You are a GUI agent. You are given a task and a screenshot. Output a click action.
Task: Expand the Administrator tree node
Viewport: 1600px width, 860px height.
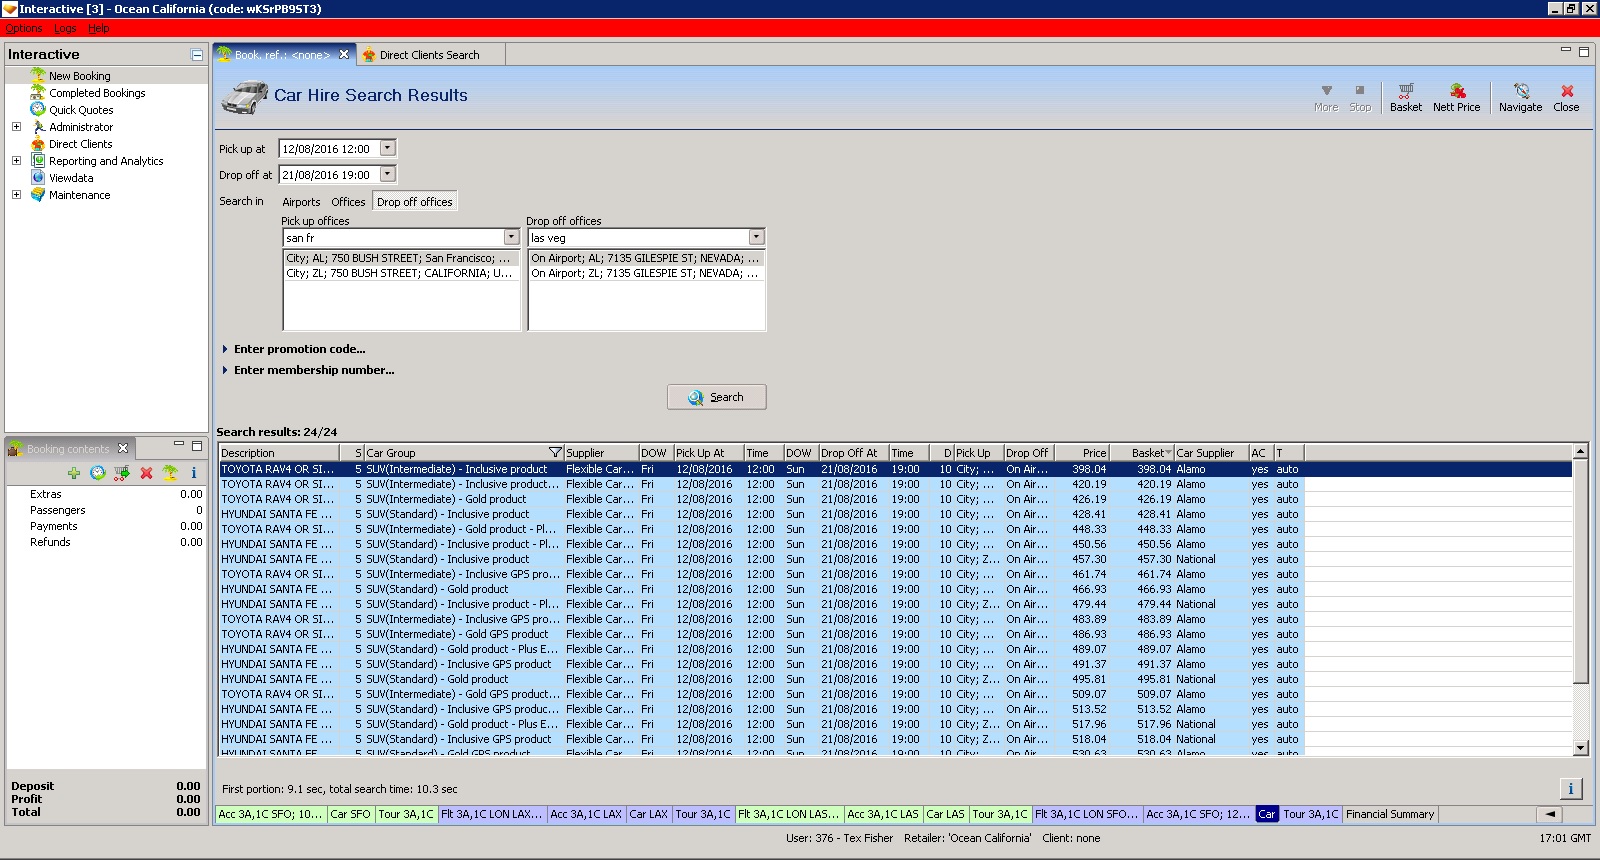[16, 127]
